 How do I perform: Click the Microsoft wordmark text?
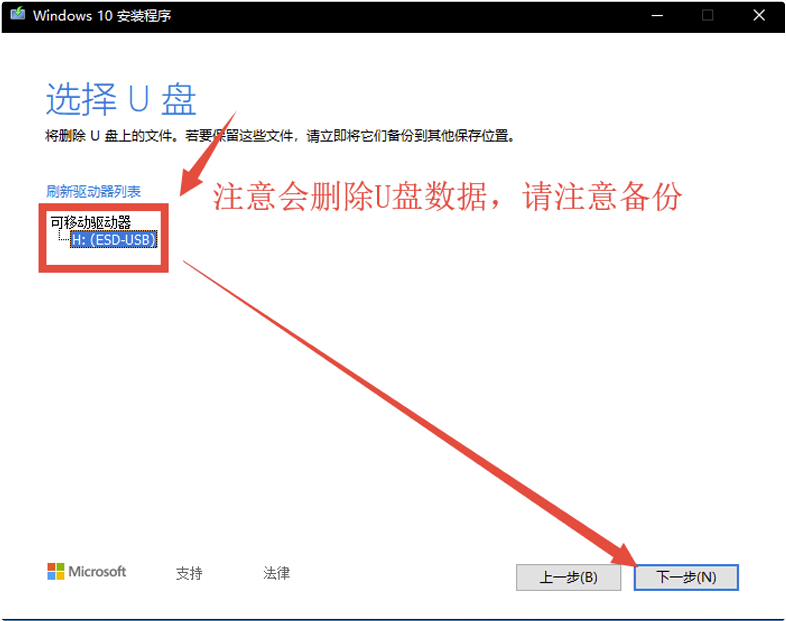97,572
